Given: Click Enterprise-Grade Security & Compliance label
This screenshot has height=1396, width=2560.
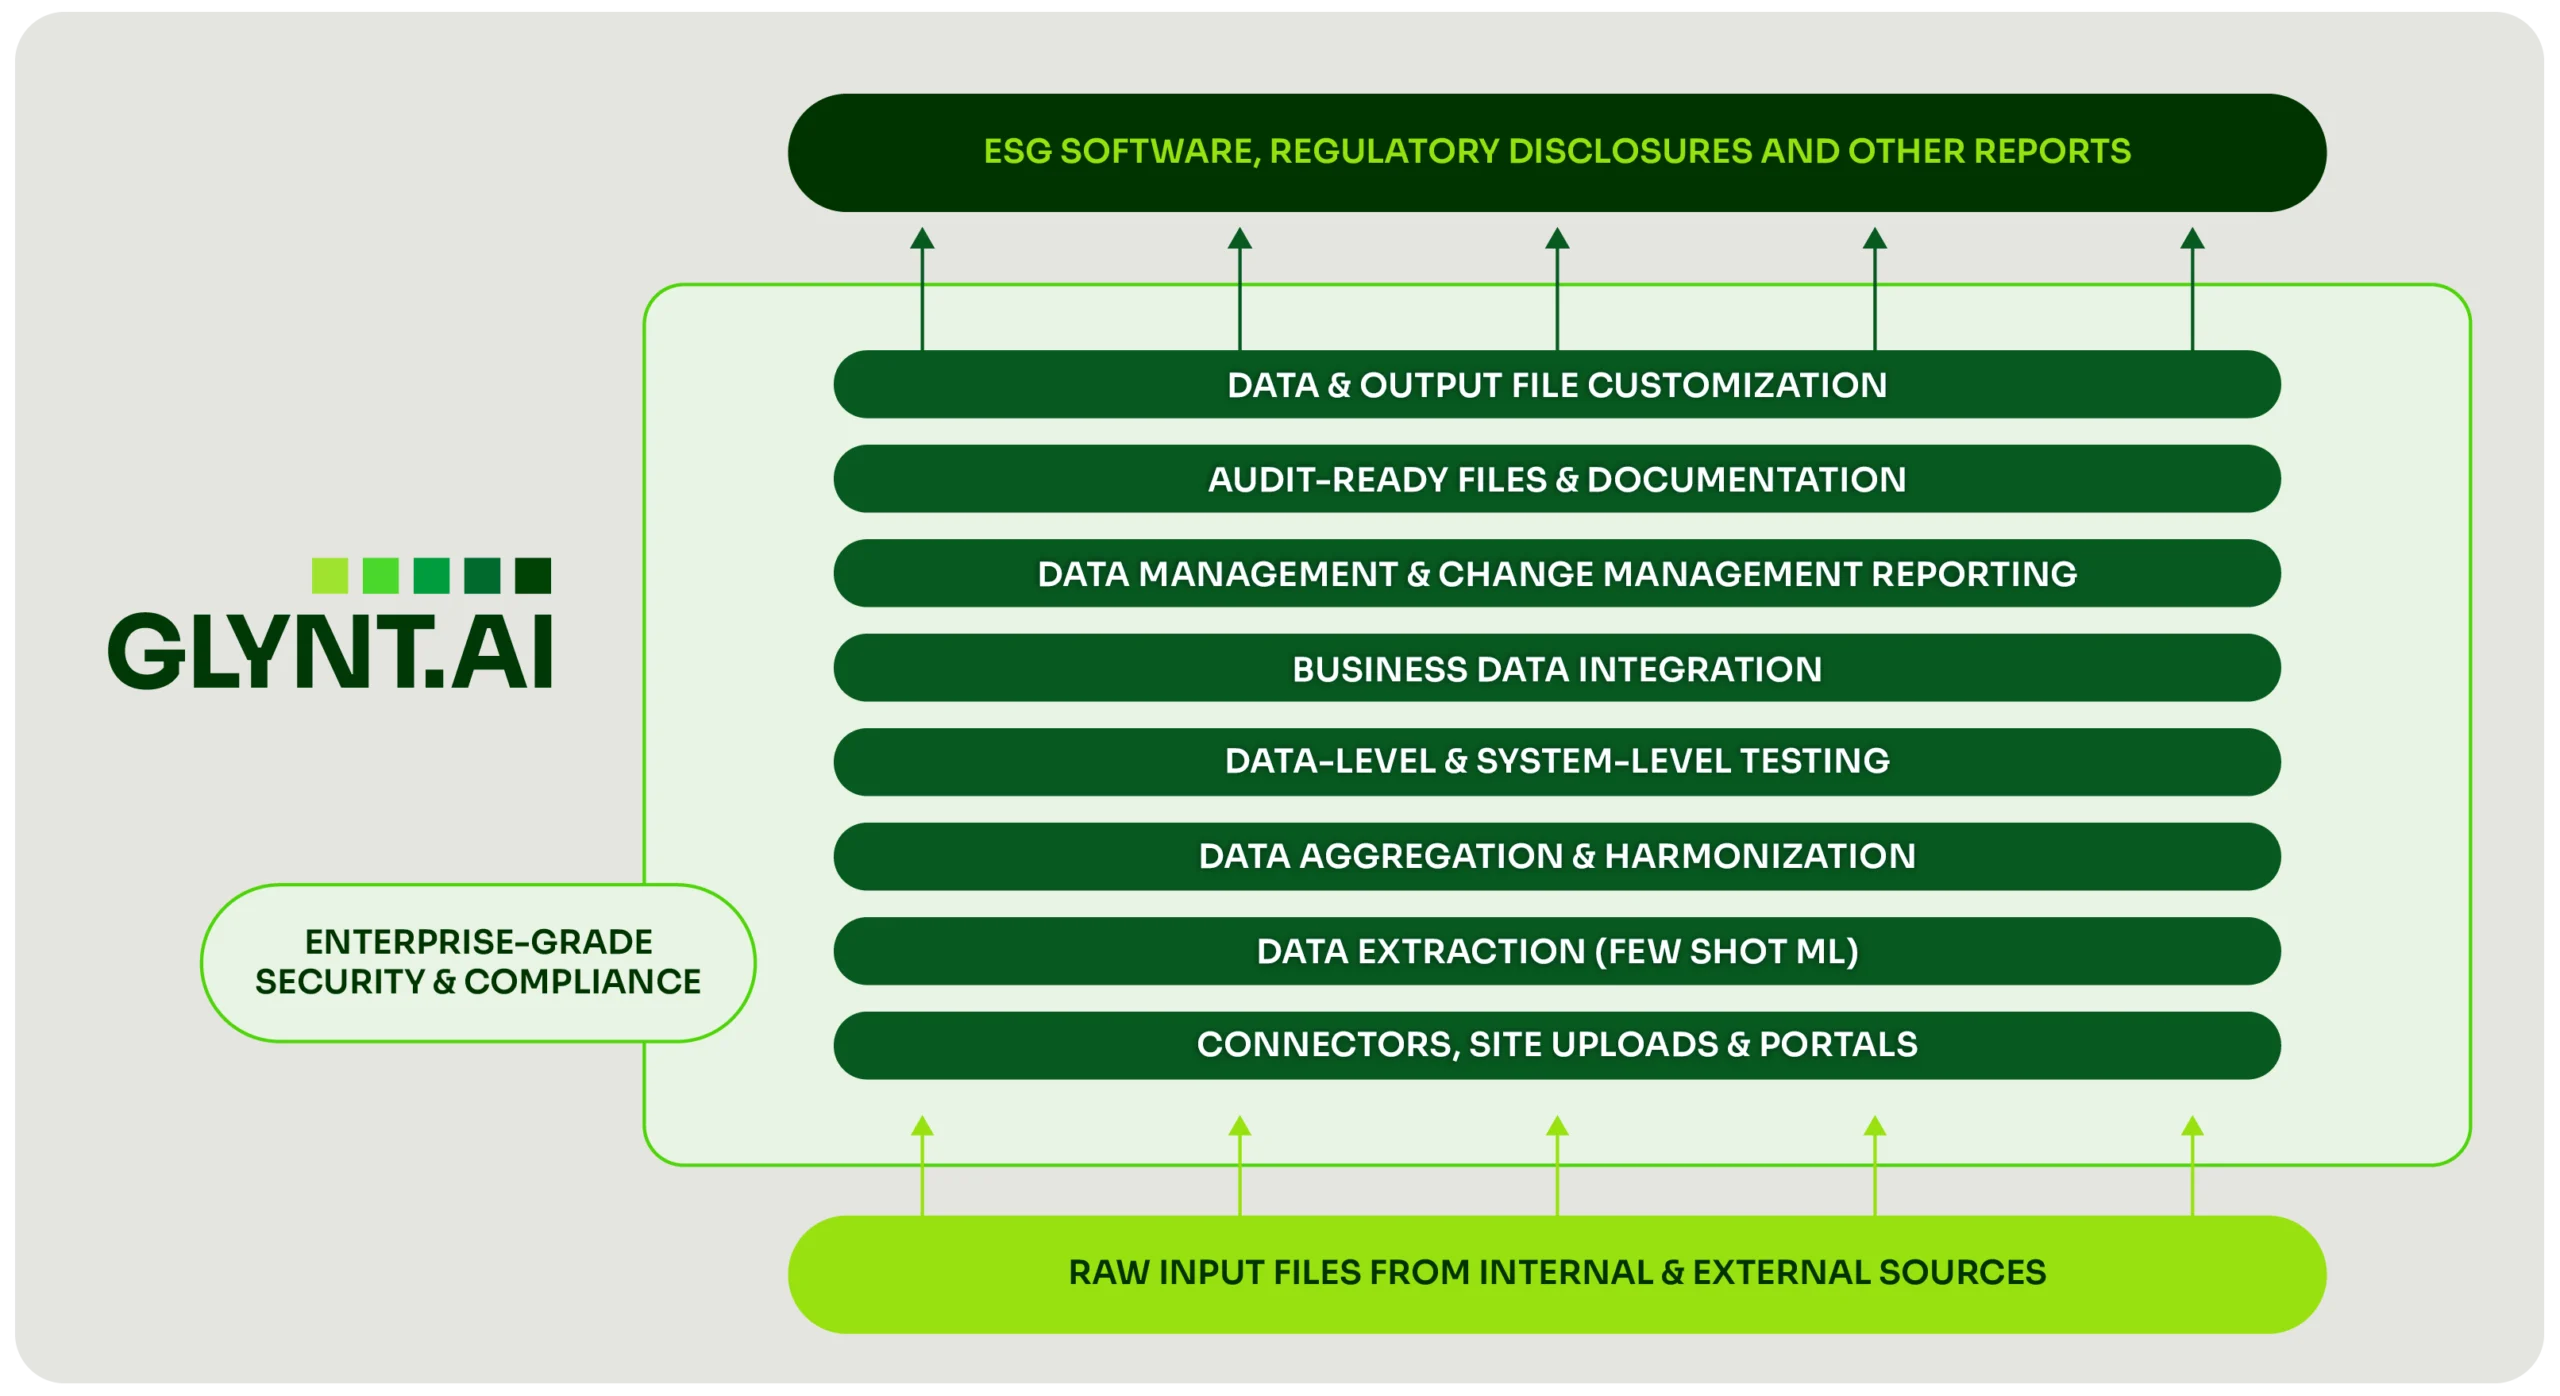Looking at the screenshot, I should coord(478,962).
